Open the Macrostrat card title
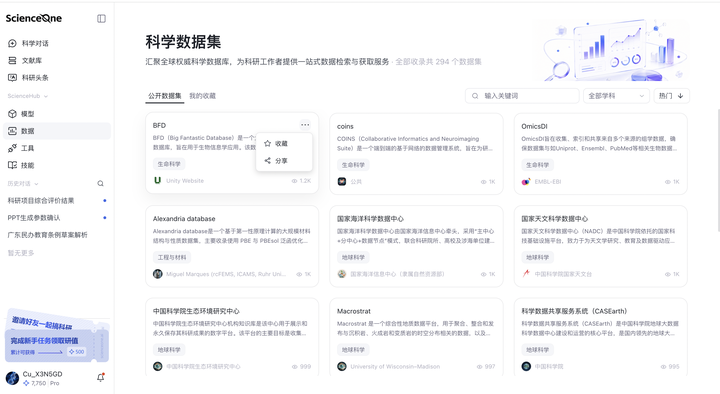Screen dimensions: 720x394 tap(354, 311)
